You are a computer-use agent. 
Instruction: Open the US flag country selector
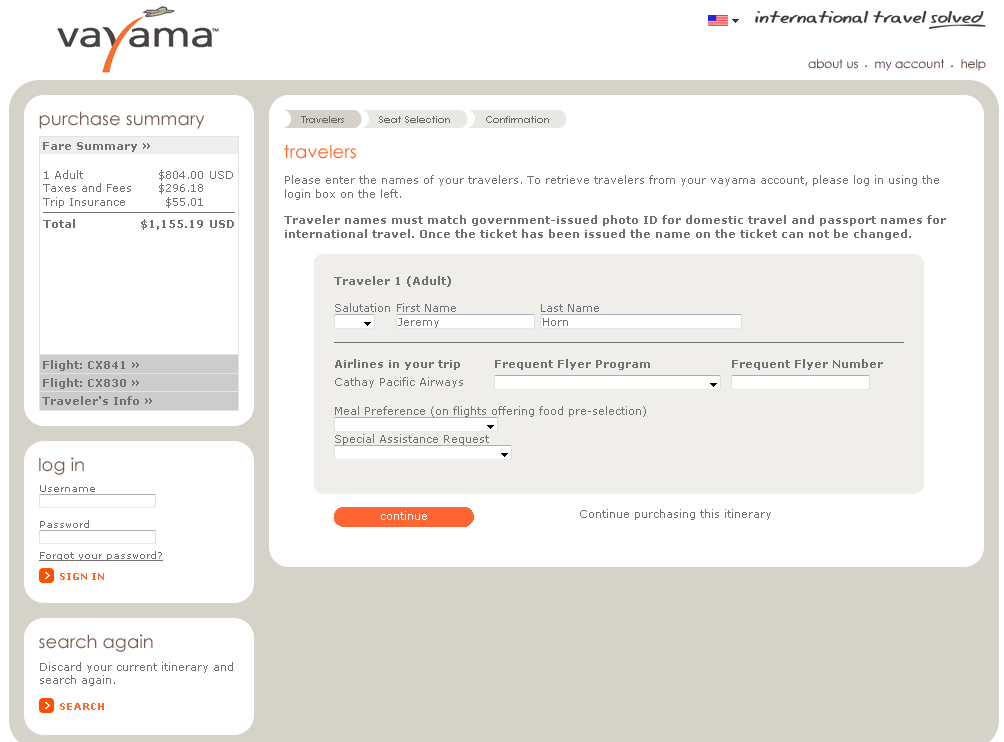pos(722,20)
